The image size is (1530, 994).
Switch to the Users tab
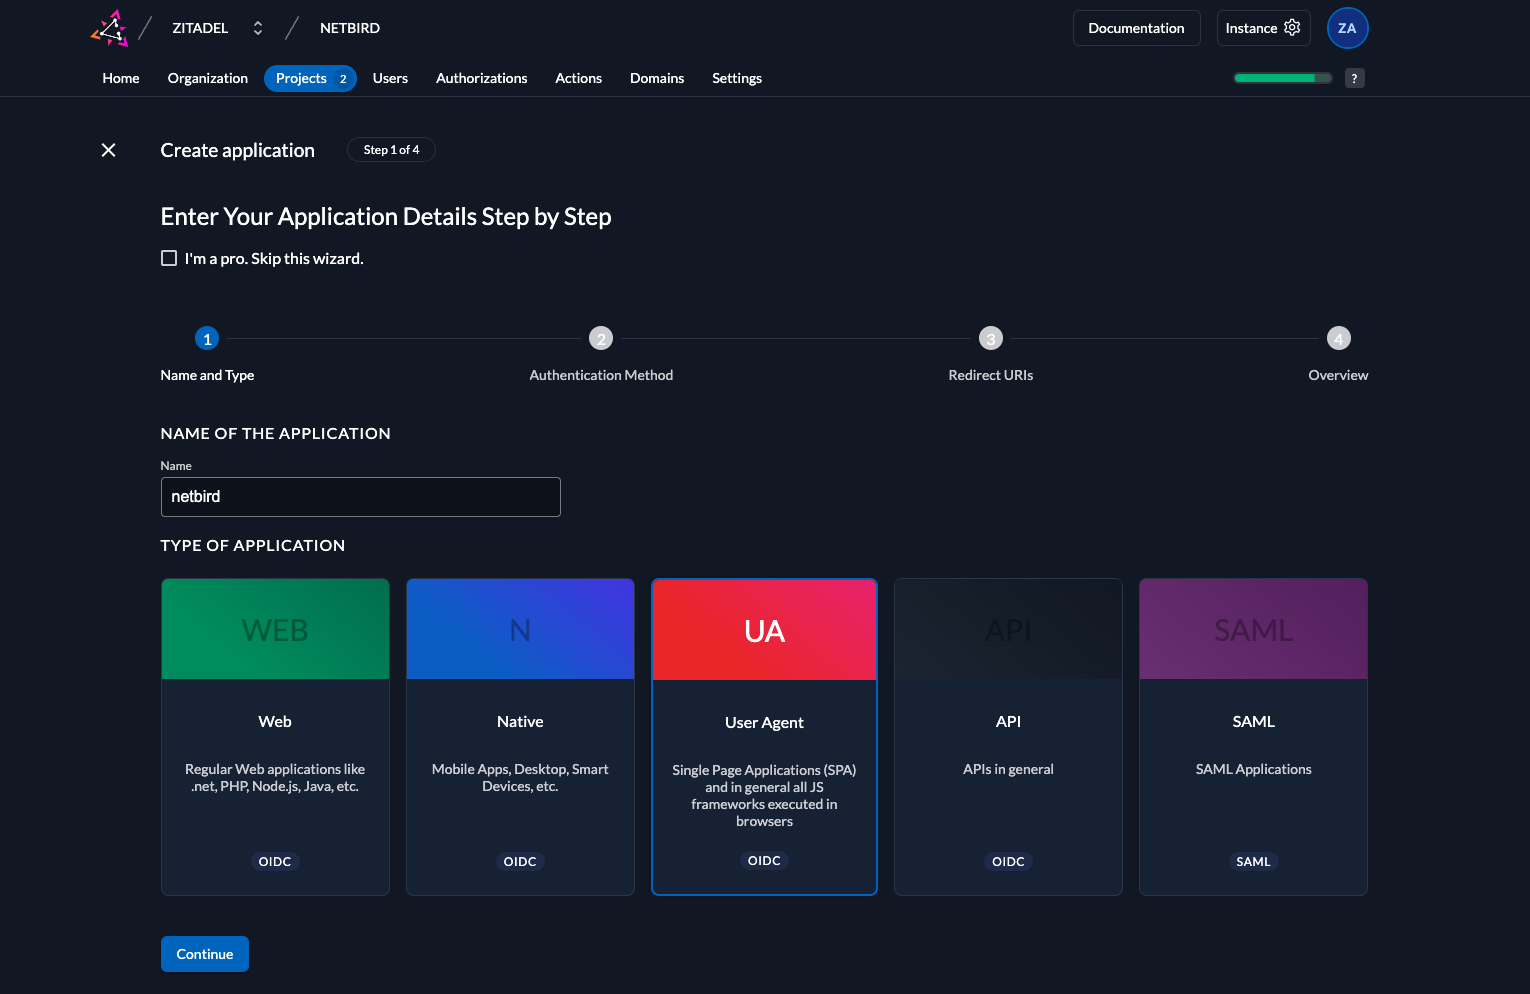coord(390,78)
